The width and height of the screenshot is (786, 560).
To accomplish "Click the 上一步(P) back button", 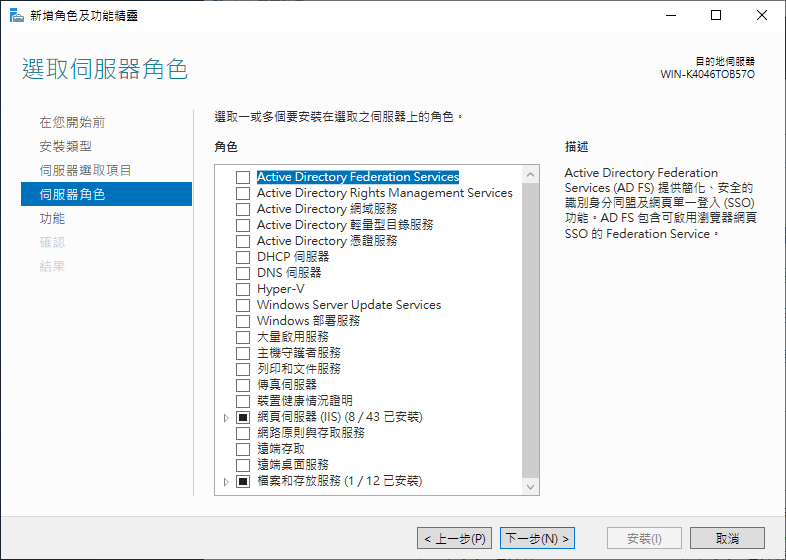I will coord(455,538).
